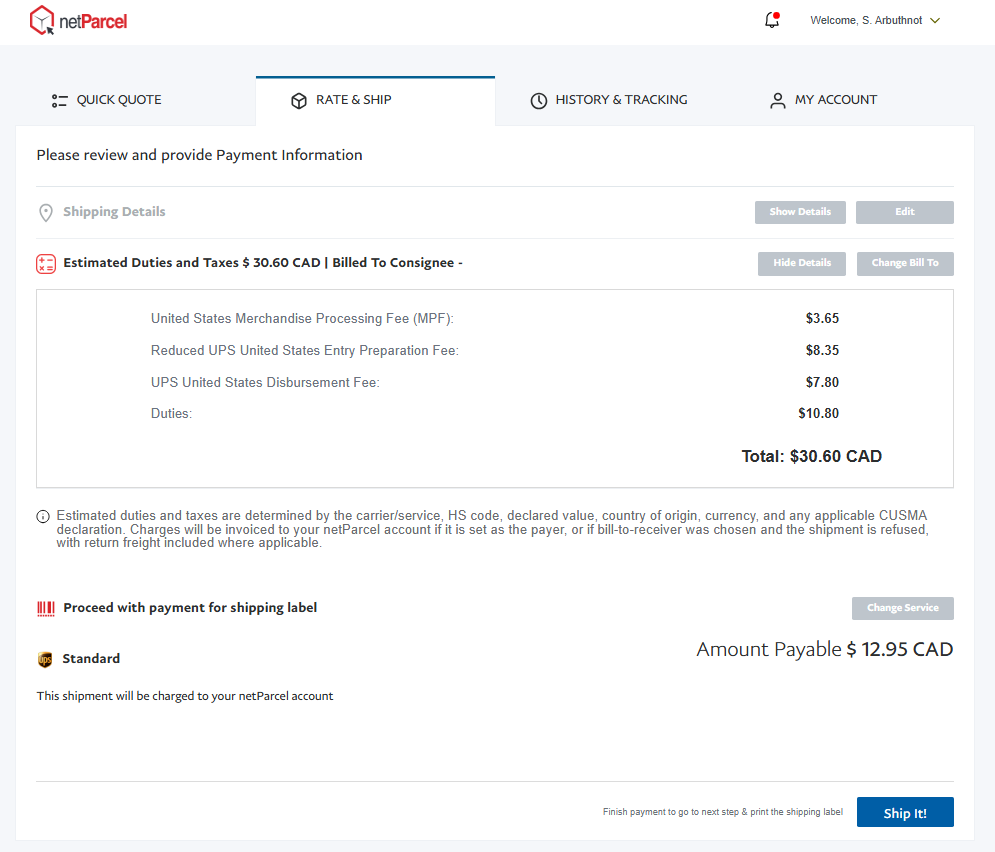
Task: Click the Please review and provide Payment Information heading
Action: click(x=199, y=155)
